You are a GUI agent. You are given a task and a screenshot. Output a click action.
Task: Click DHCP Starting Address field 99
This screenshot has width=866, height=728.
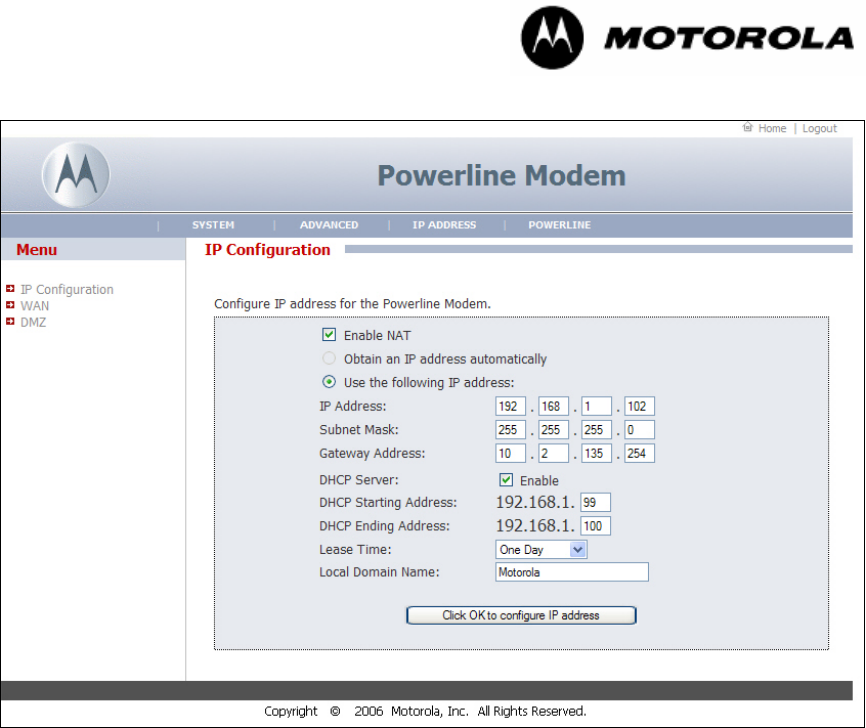(x=595, y=503)
